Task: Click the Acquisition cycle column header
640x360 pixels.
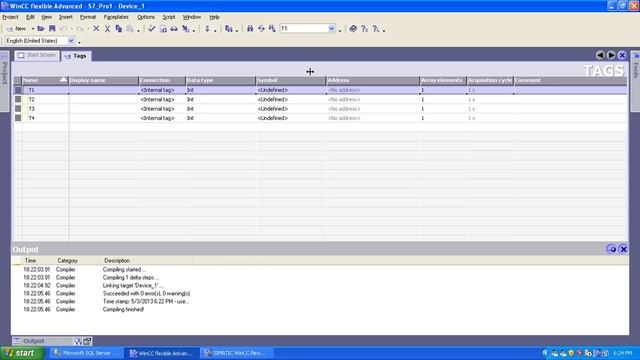Action: 490,80
